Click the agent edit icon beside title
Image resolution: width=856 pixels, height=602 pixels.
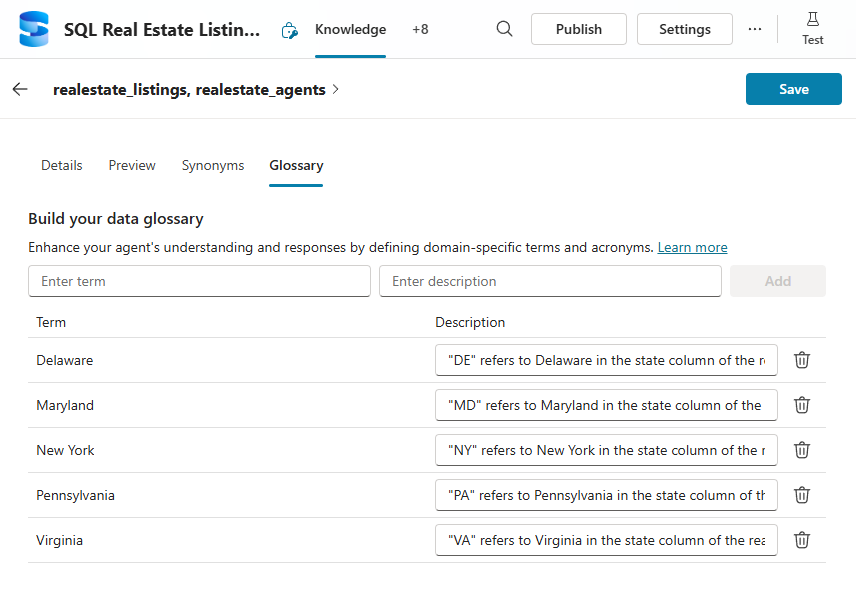[x=289, y=30]
